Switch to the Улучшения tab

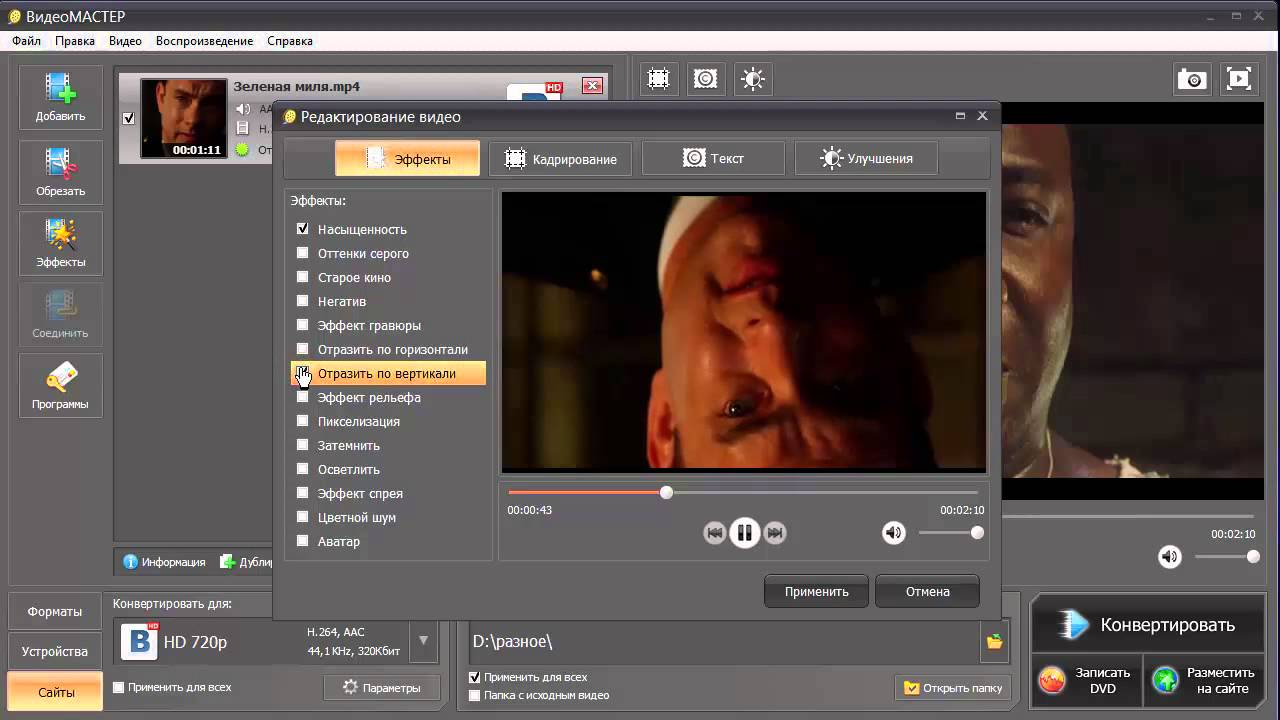(866, 158)
